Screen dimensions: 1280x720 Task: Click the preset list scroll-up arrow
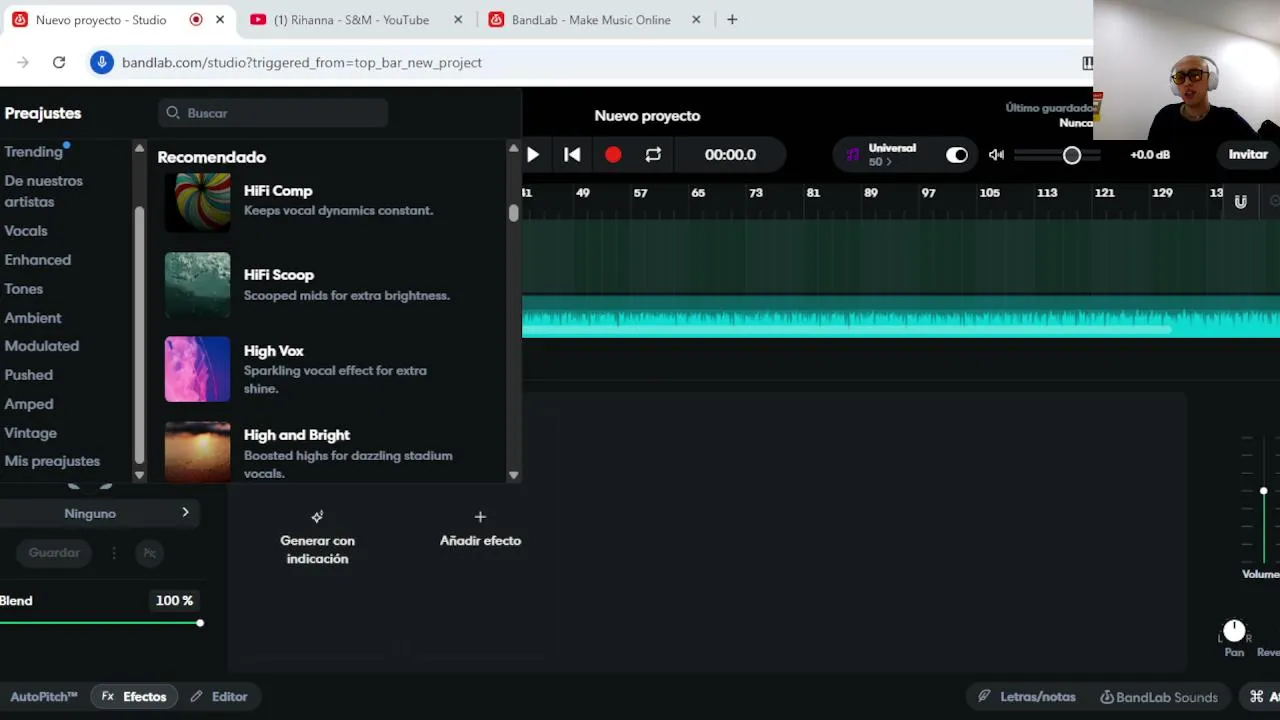click(x=513, y=149)
